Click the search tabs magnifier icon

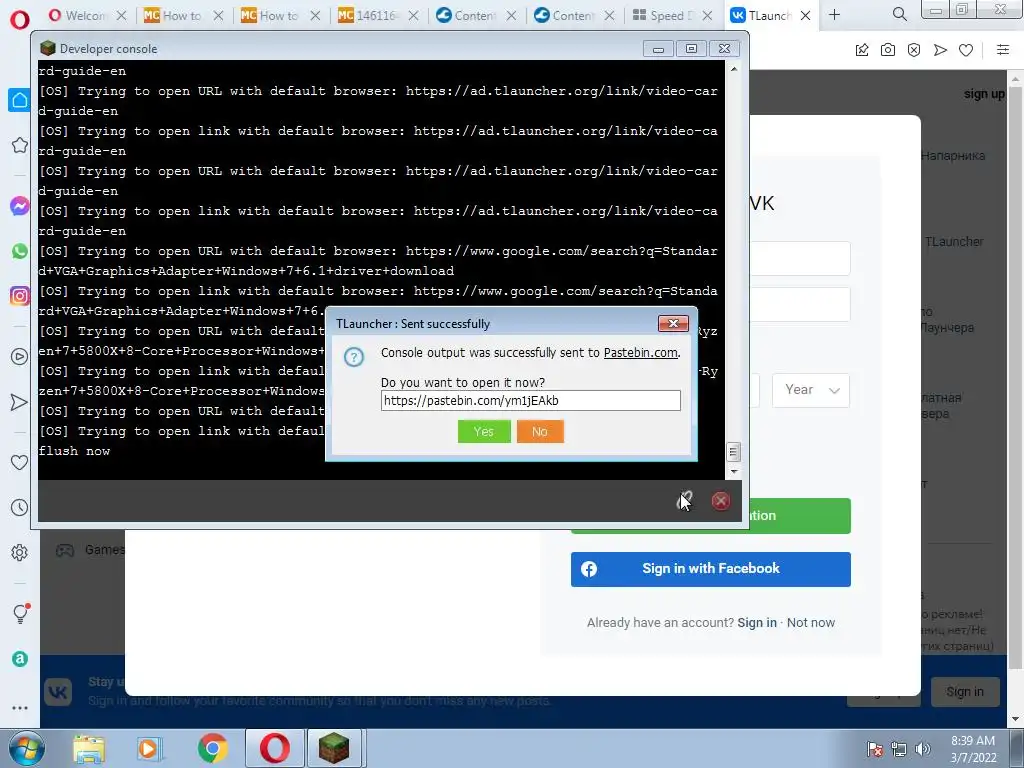[899, 14]
